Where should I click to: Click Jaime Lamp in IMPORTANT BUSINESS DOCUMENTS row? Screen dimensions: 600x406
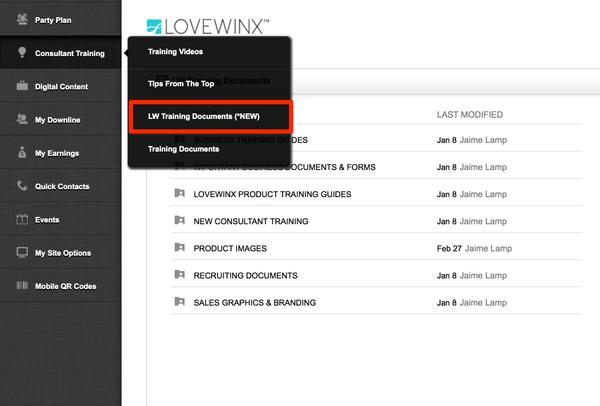483,167
